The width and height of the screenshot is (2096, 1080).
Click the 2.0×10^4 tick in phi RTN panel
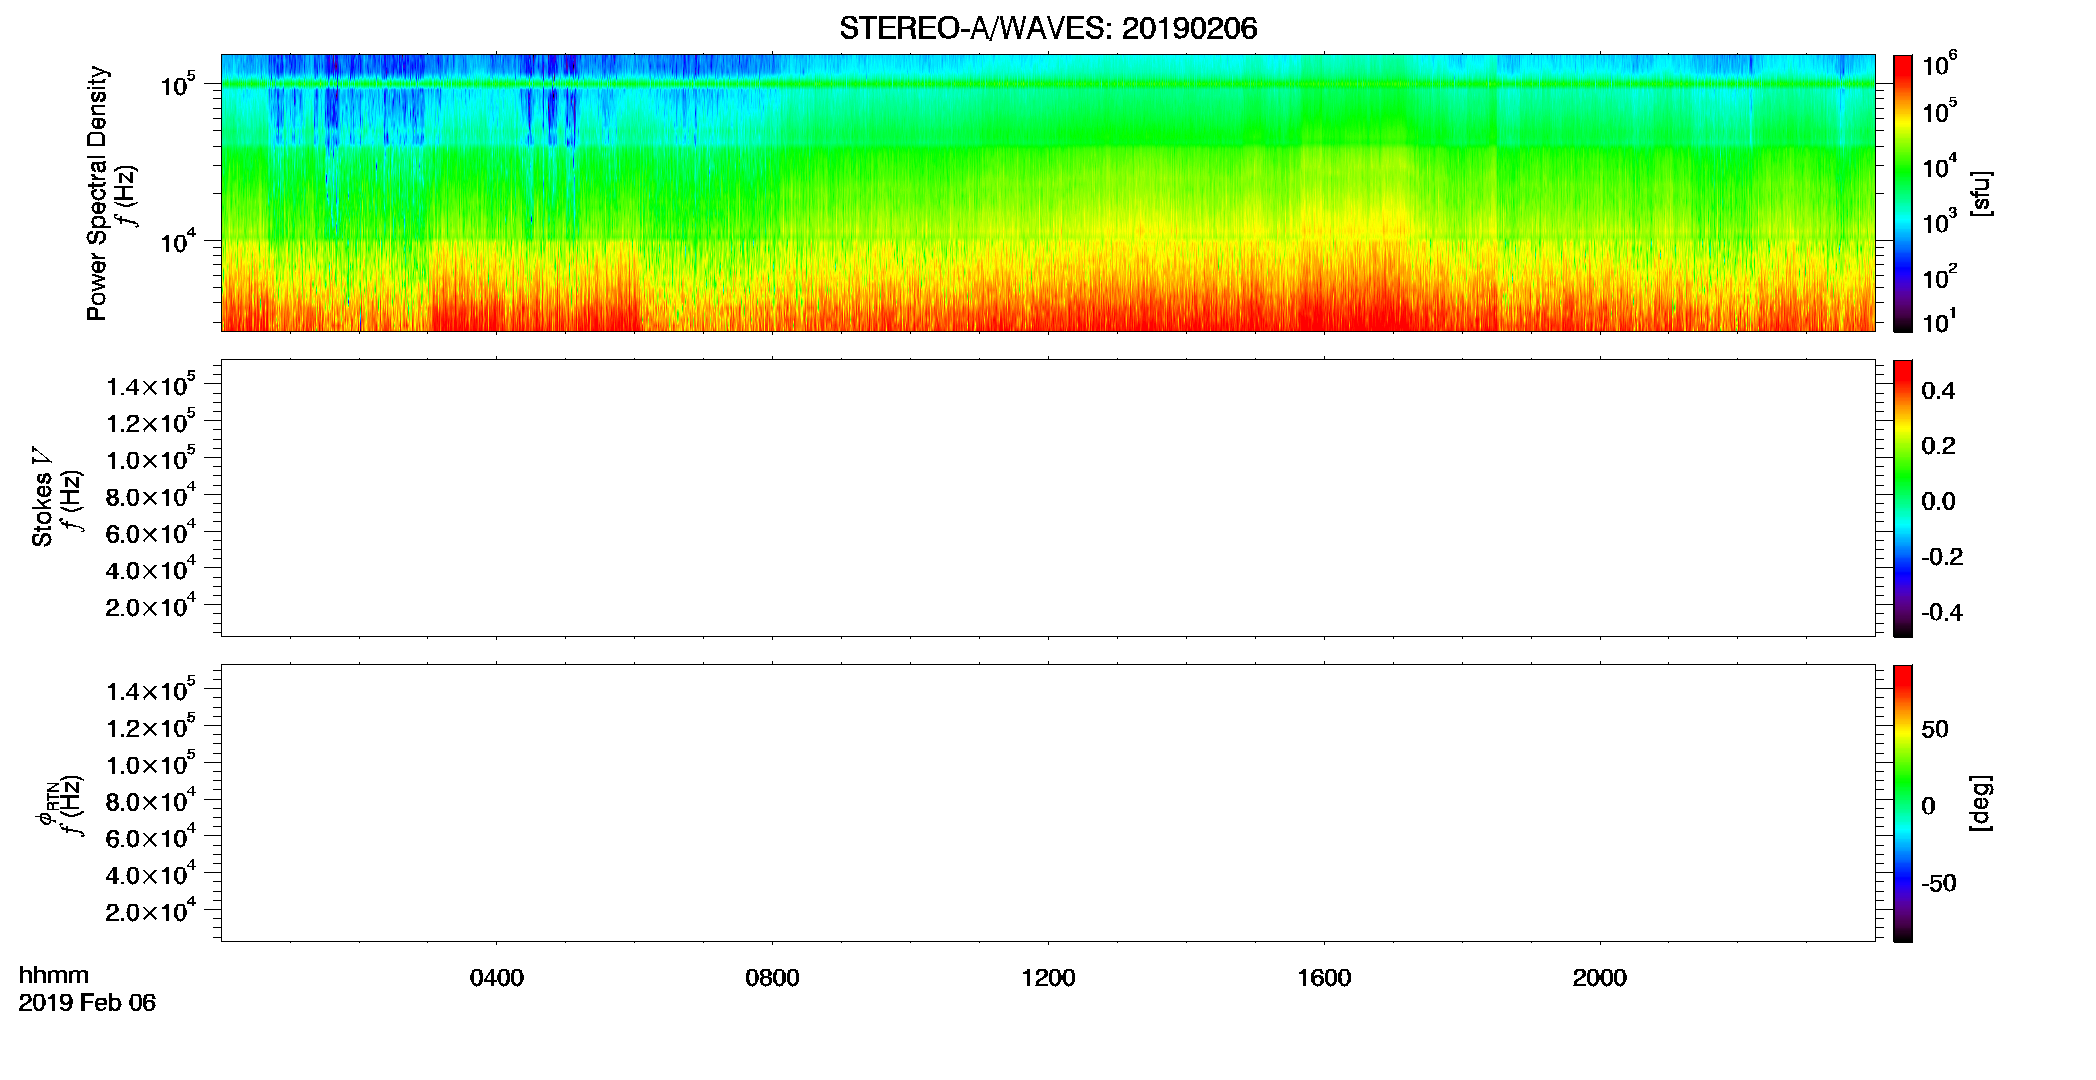click(x=151, y=911)
